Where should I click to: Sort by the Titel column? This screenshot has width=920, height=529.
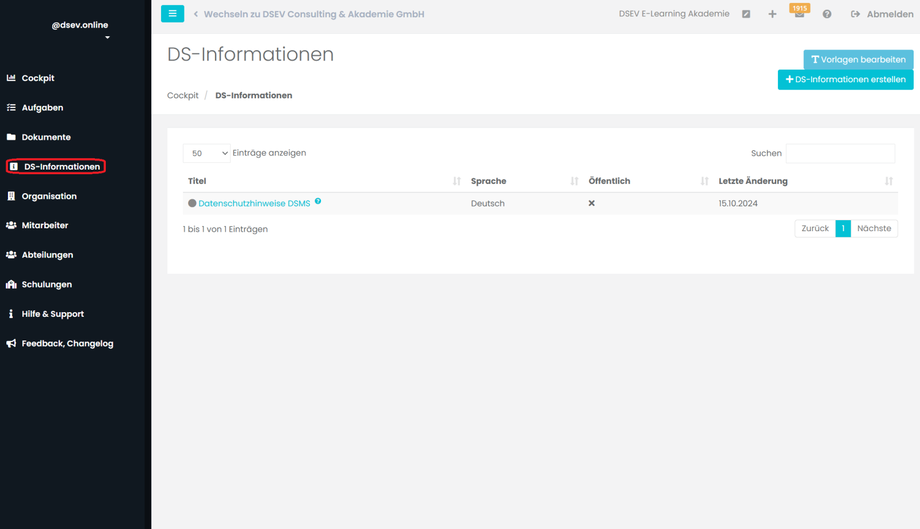324,181
